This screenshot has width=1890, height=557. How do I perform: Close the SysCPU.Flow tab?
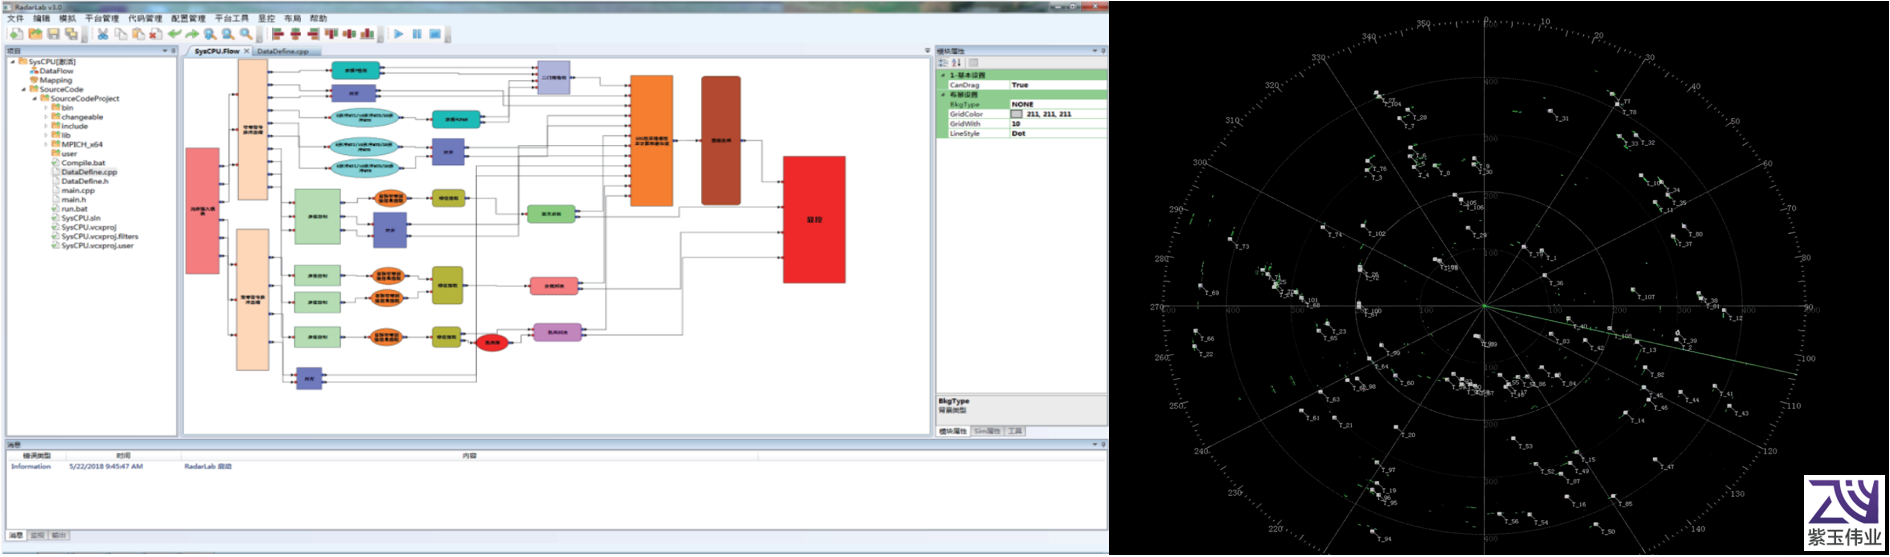click(x=247, y=51)
